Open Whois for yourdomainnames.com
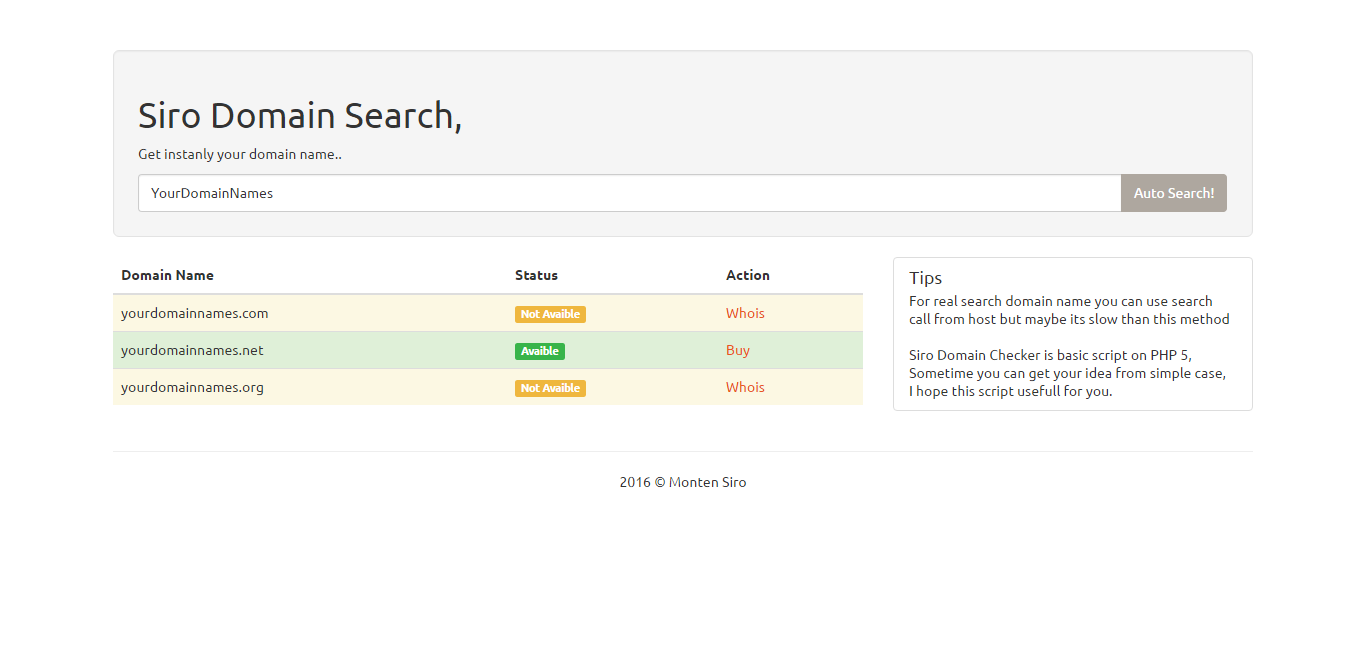 tap(745, 313)
